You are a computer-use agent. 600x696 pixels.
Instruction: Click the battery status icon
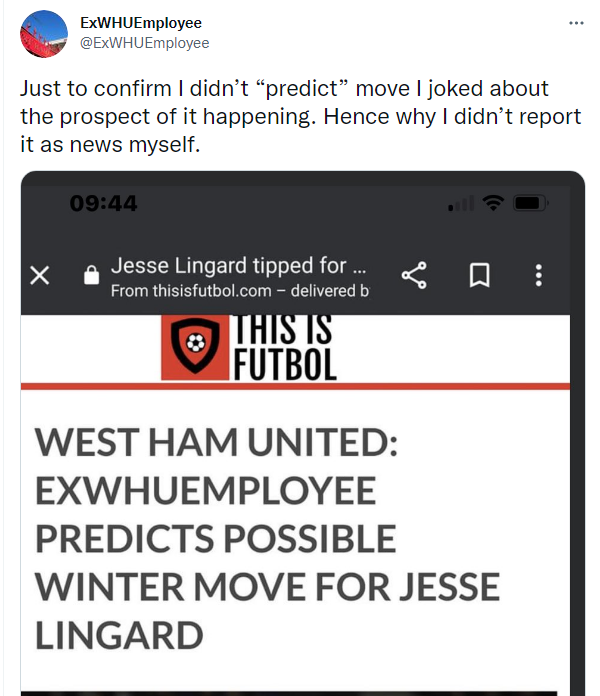pos(531,203)
